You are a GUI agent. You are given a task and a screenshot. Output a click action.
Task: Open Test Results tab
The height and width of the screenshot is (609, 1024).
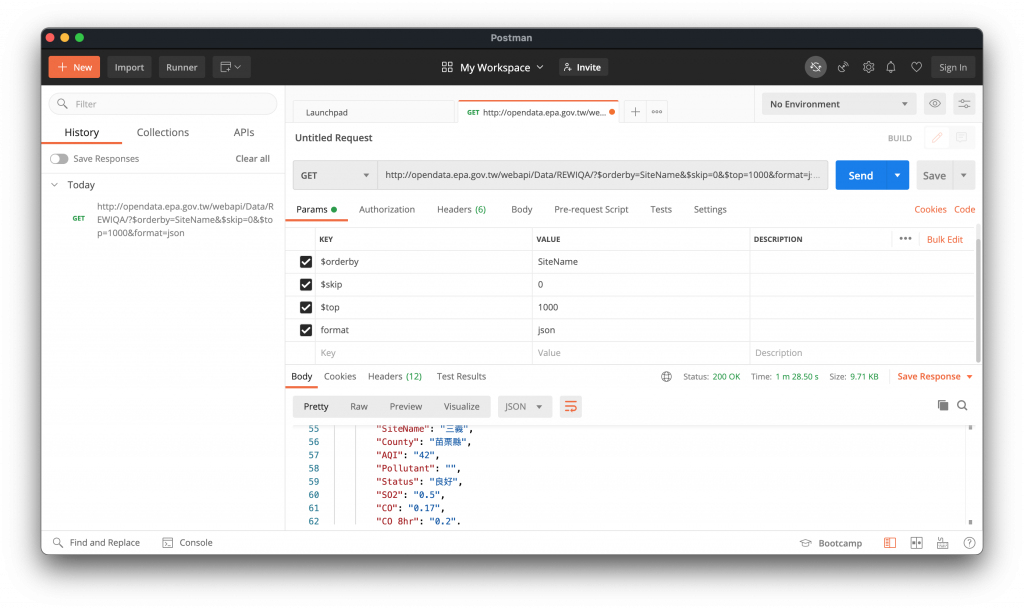tap(461, 377)
